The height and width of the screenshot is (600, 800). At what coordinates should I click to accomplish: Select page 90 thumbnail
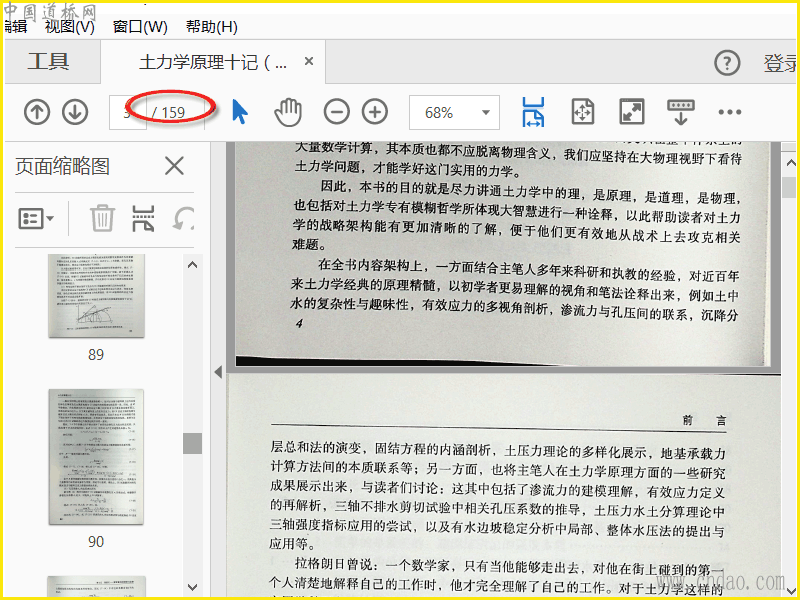coord(96,457)
